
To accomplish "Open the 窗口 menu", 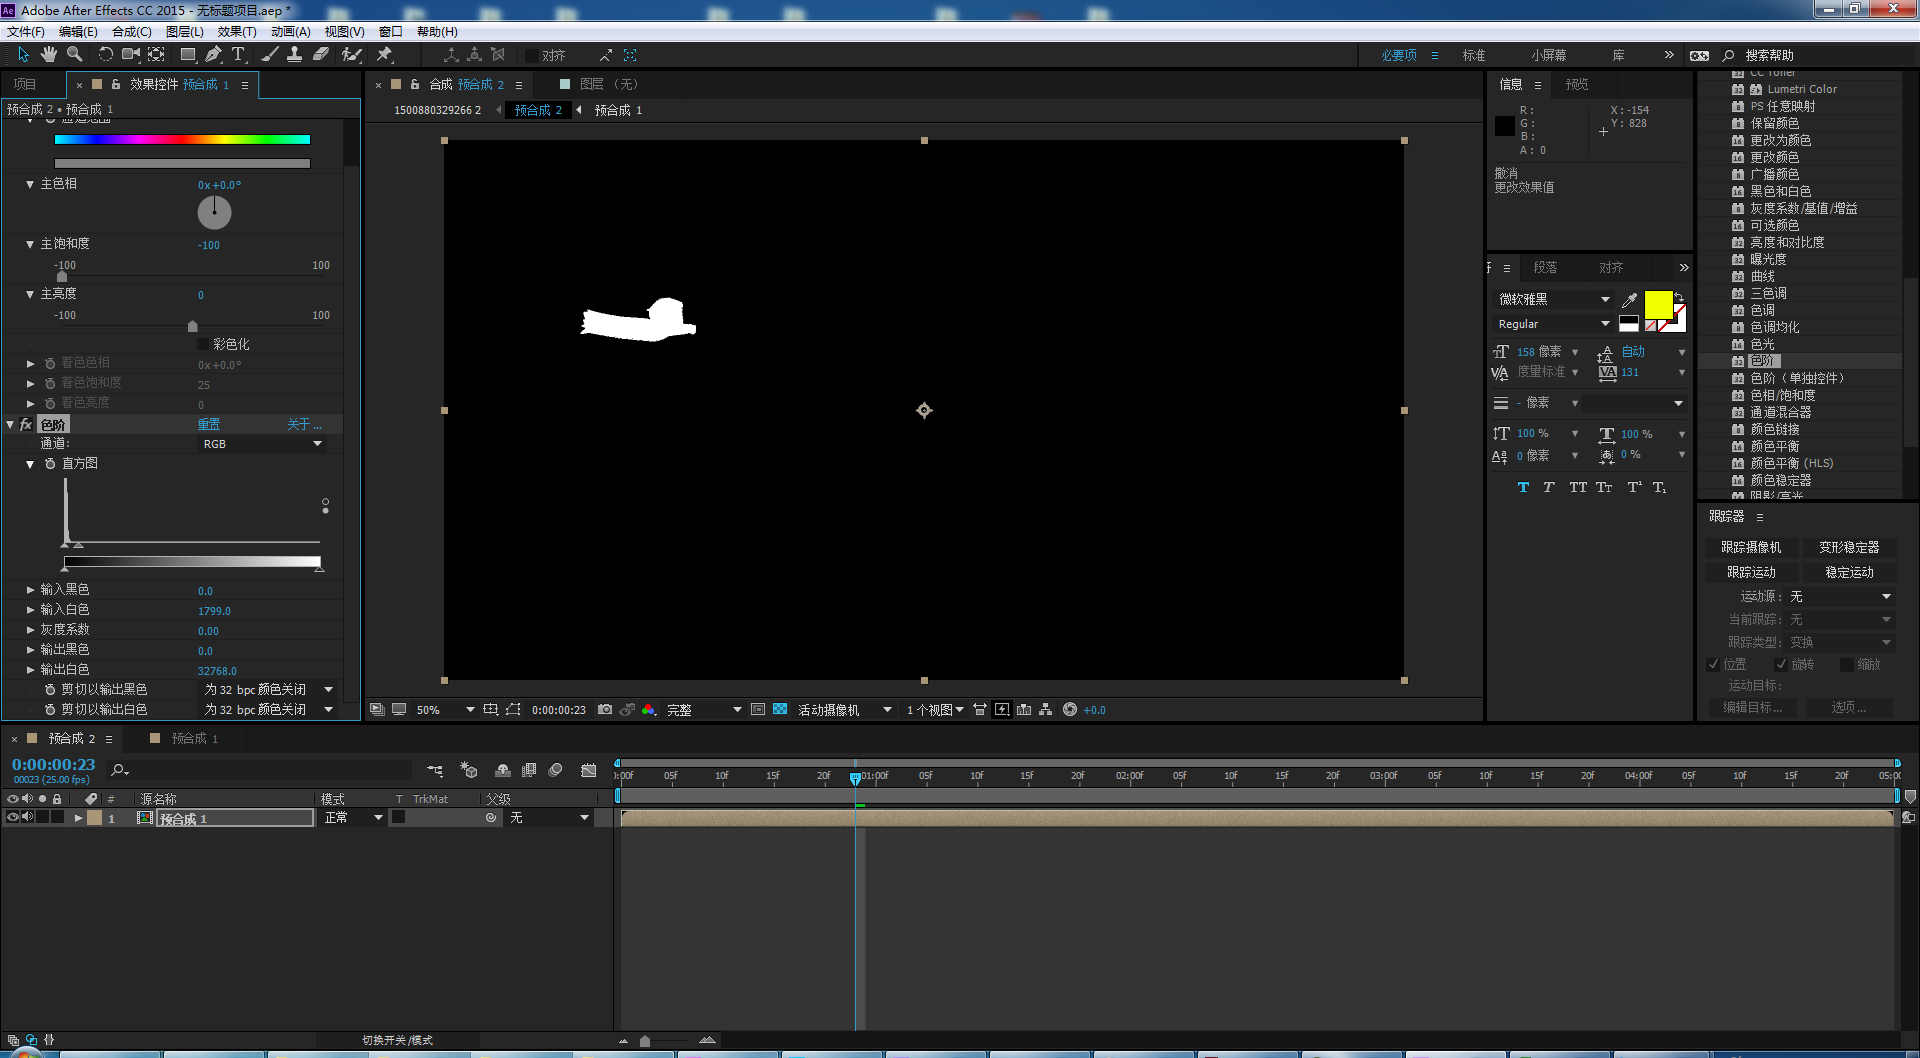I will [x=391, y=32].
